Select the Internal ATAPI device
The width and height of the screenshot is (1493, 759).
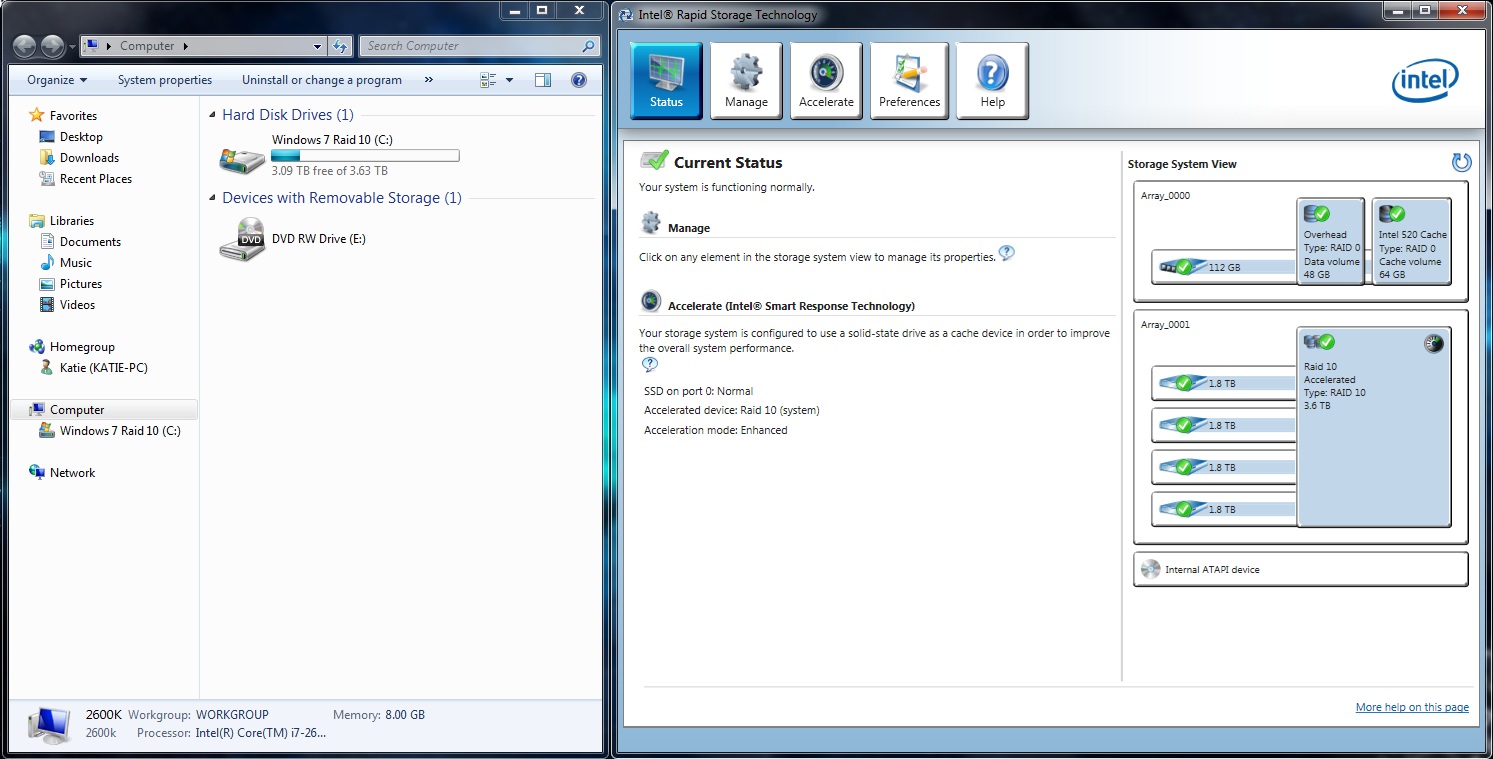click(1301, 569)
